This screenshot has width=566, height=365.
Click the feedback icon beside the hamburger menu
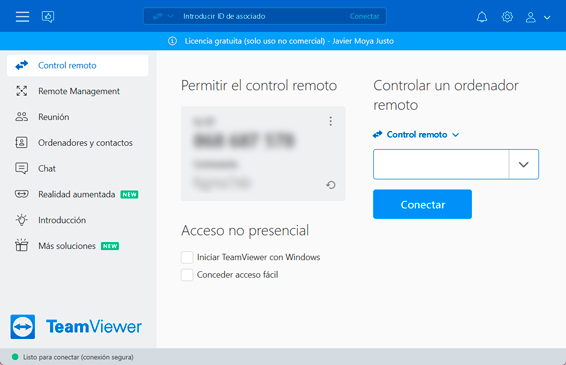tap(48, 17)
